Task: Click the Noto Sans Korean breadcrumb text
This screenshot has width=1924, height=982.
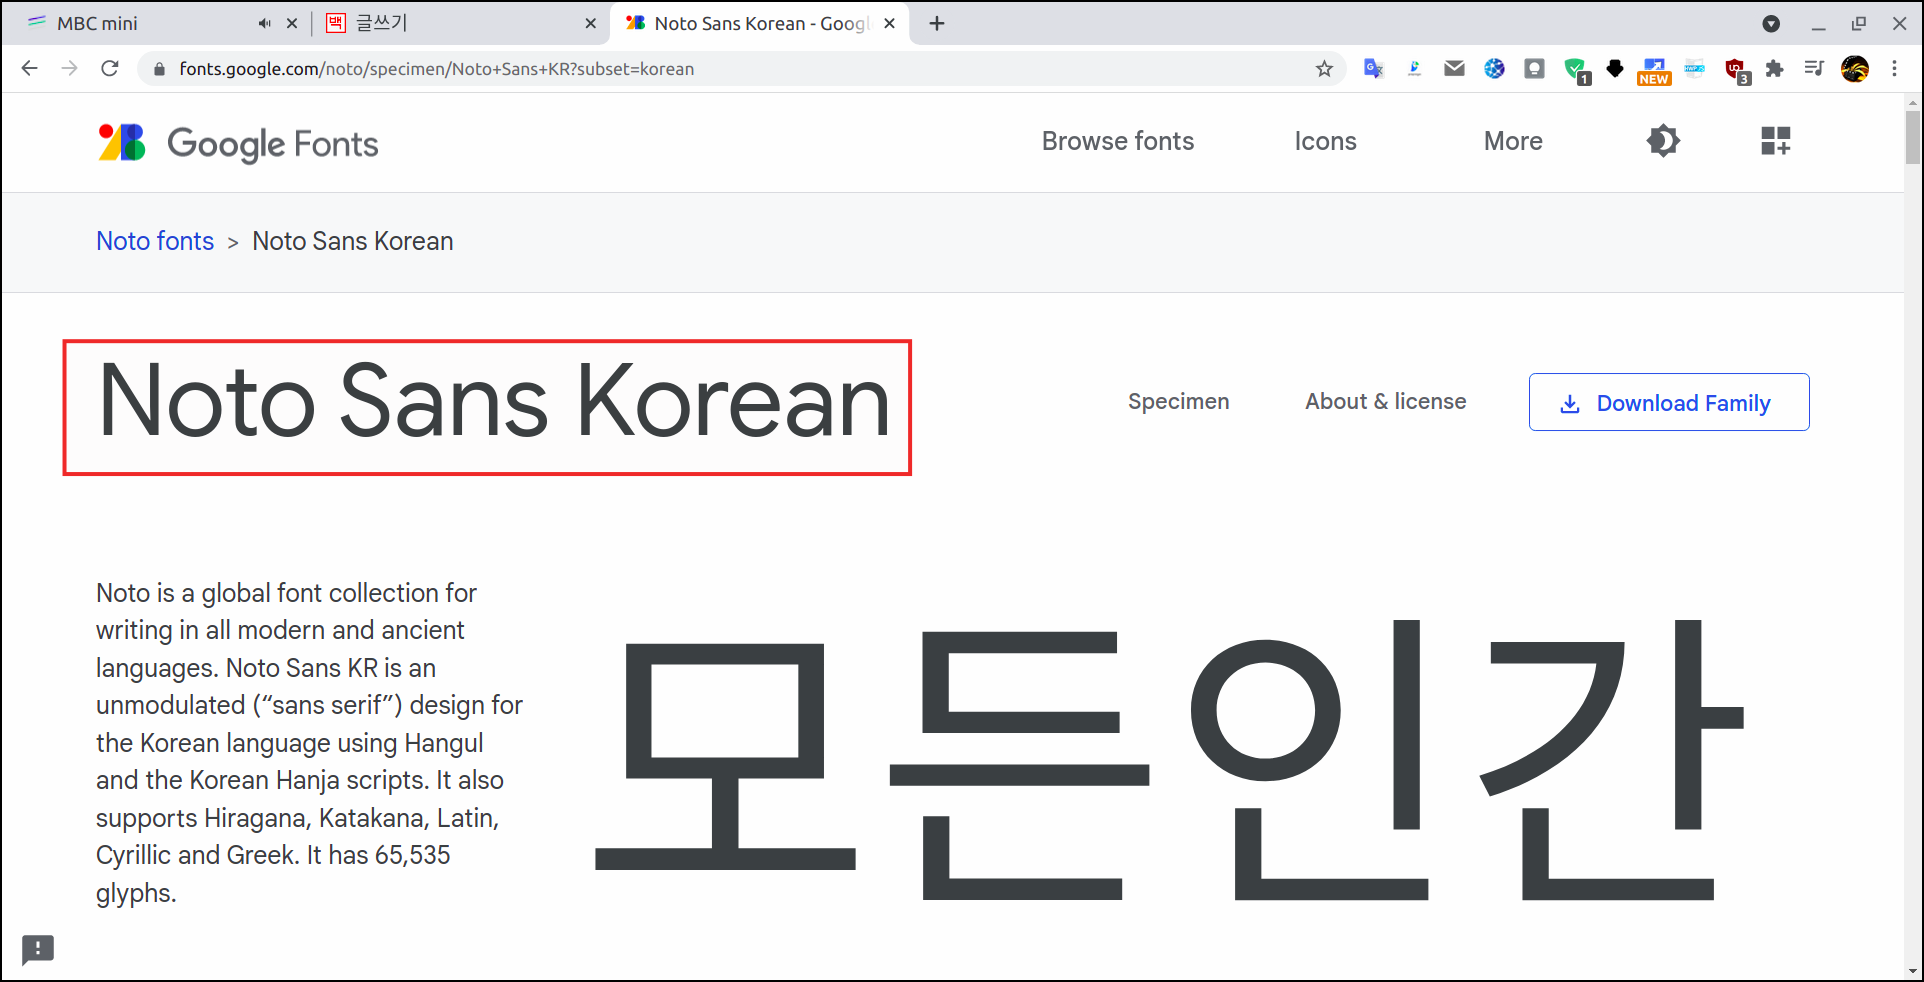Action: [353, 241]
